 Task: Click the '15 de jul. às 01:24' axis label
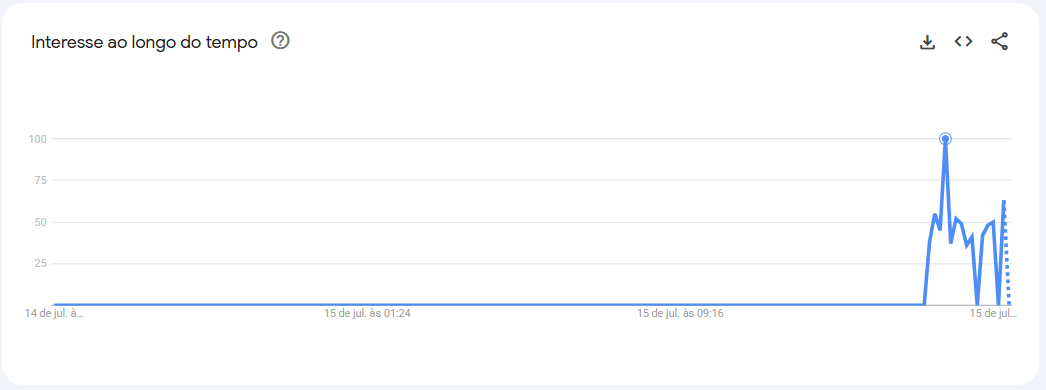coord(368,313)
